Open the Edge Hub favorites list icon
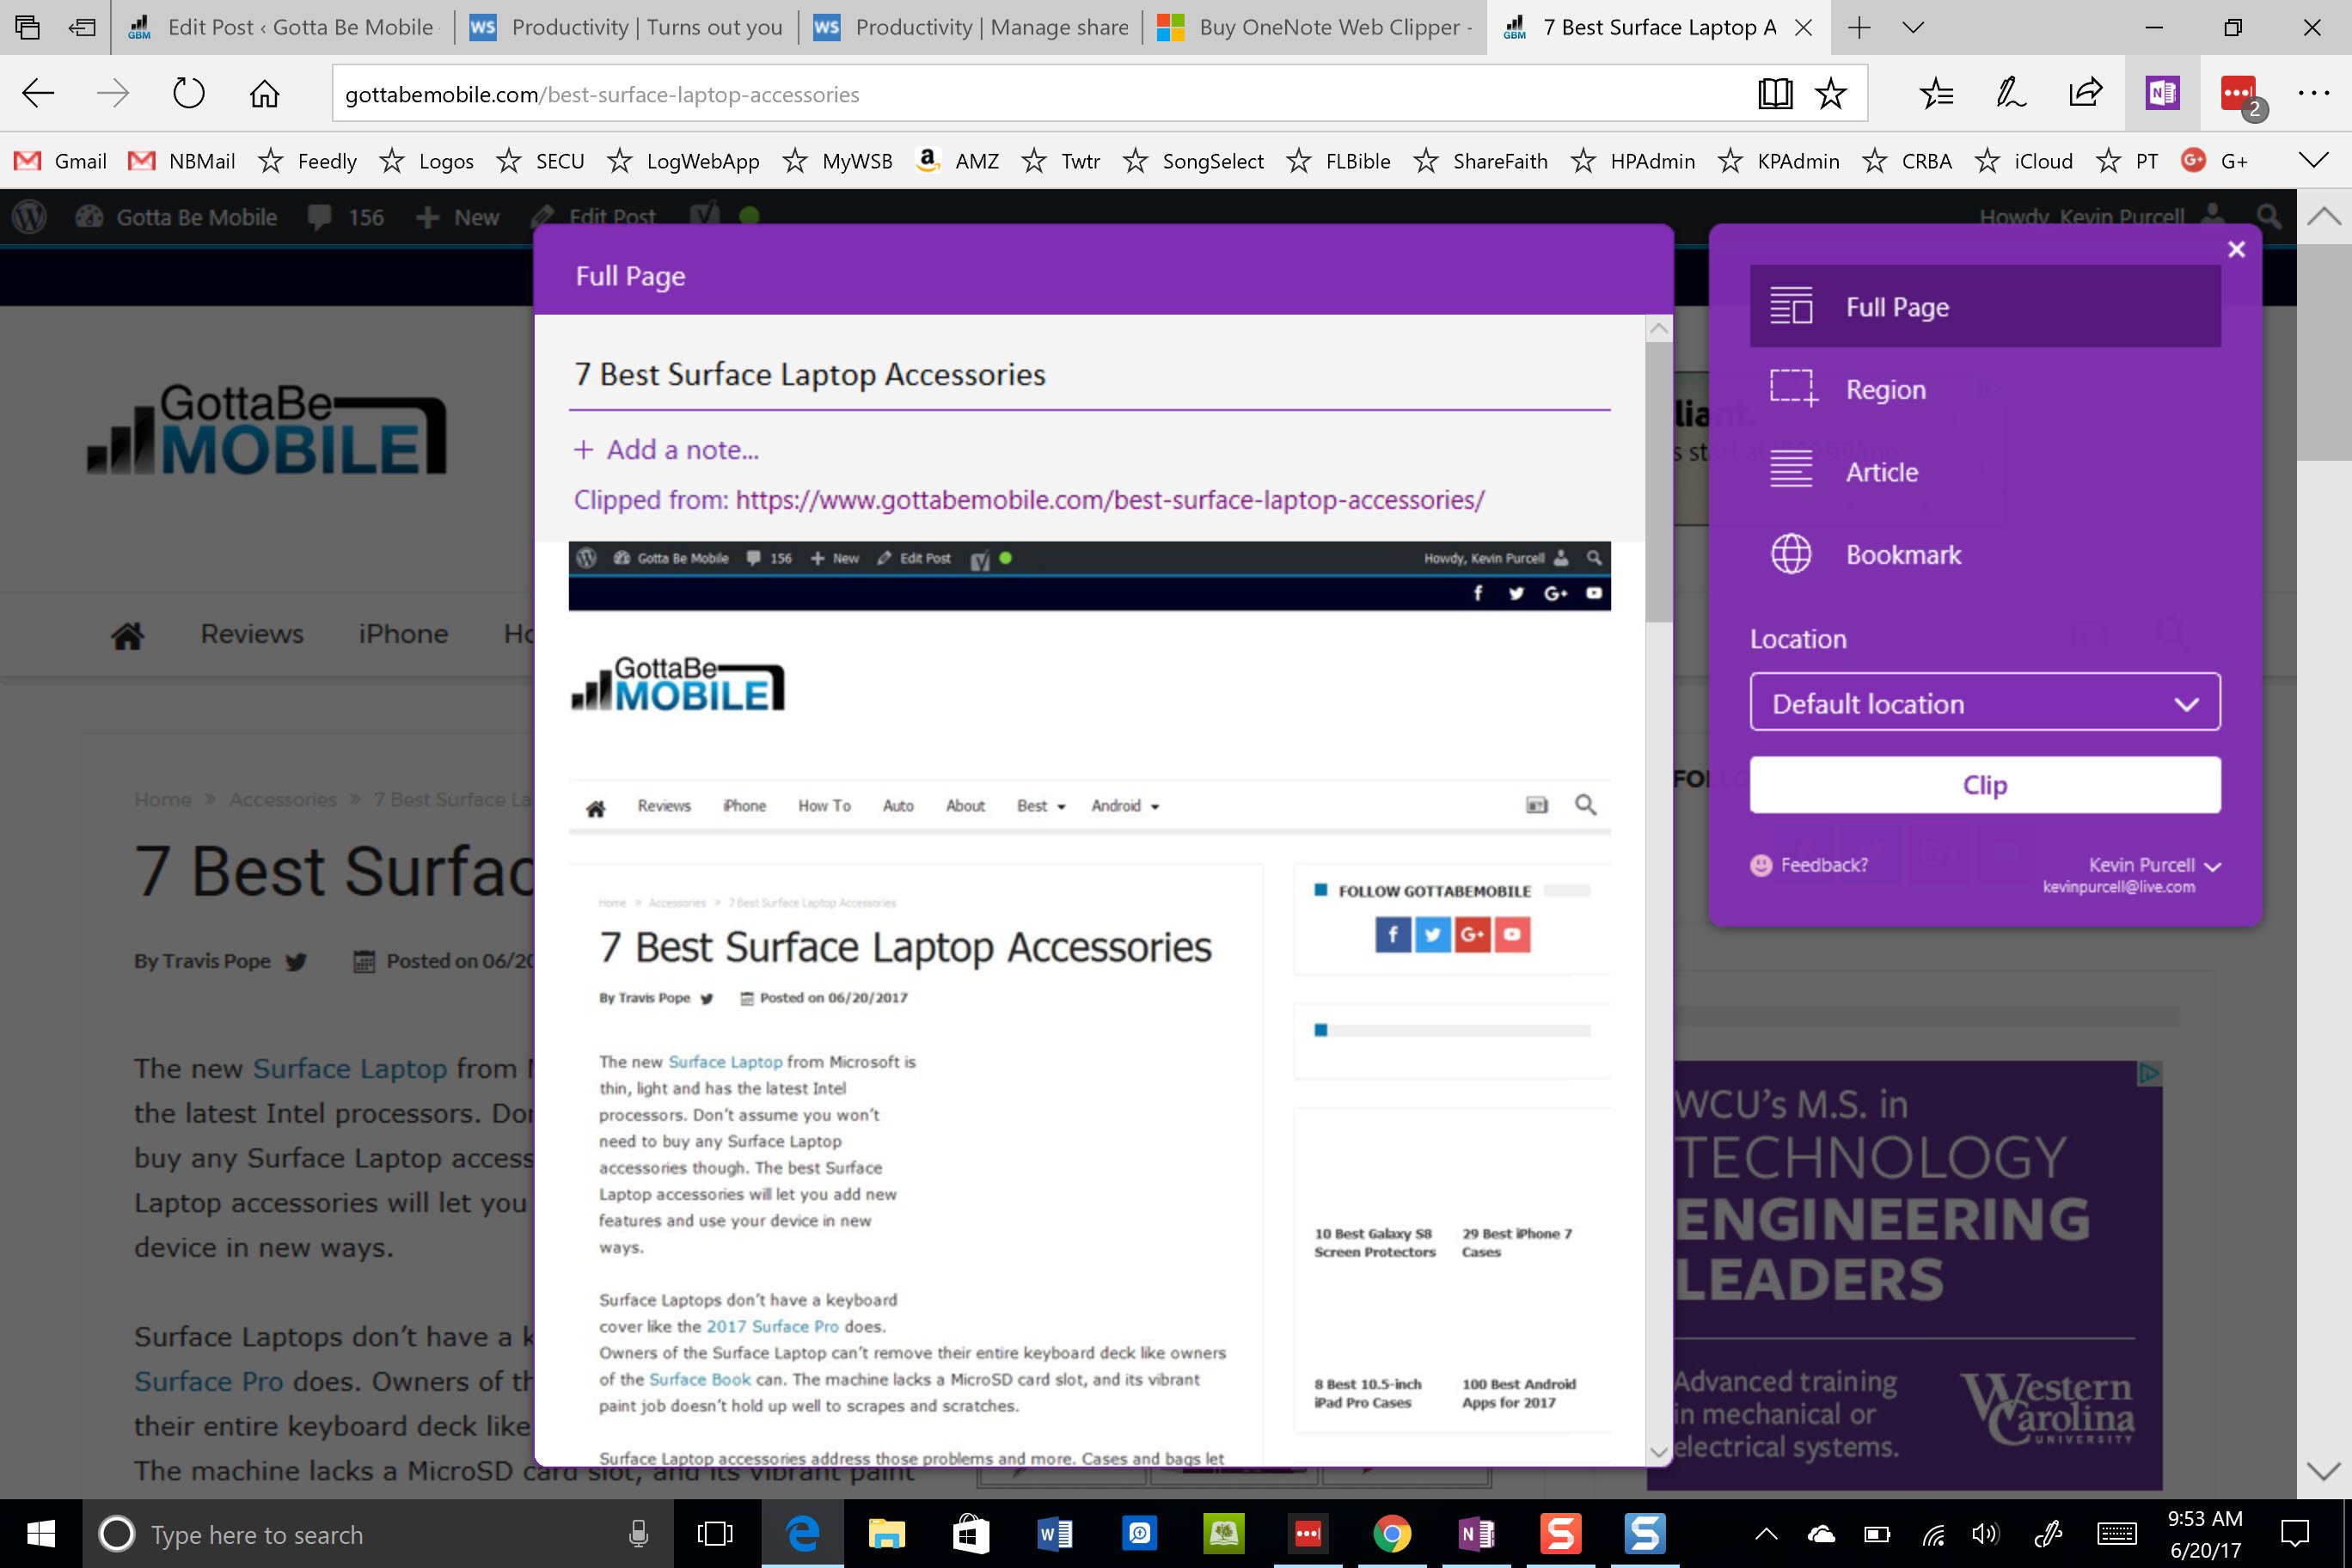Image resolution: width=2352 pixels, height=1568 pixels. [x=1936, y=94]
